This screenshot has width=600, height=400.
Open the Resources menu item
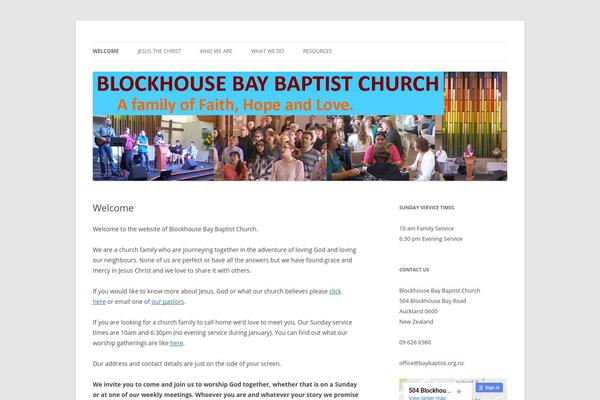(317, 51)
